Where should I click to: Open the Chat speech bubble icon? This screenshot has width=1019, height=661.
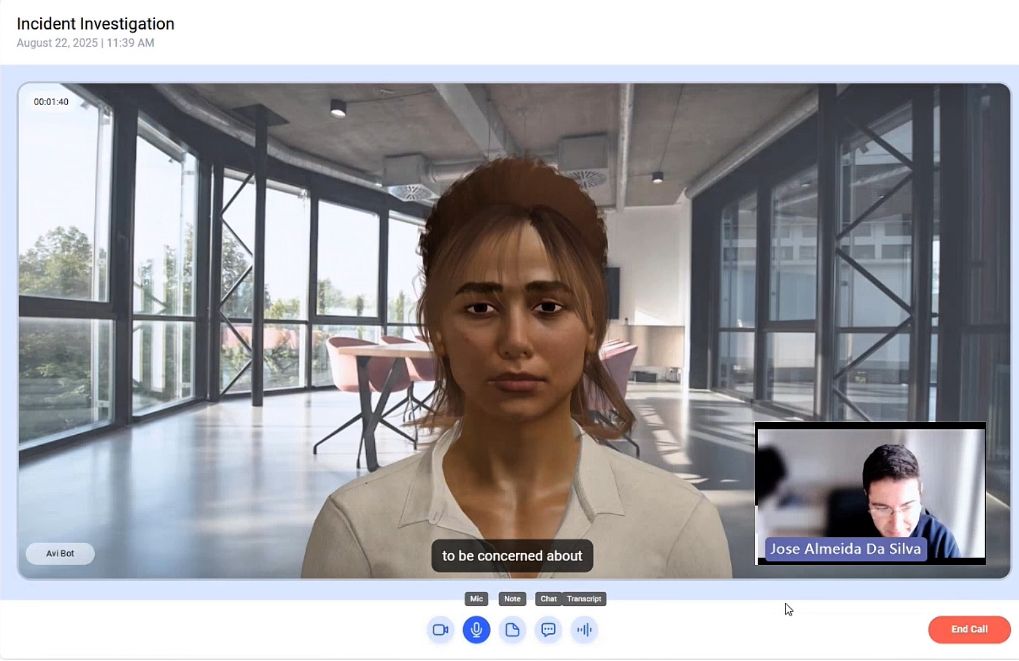[x=548, y=630]
